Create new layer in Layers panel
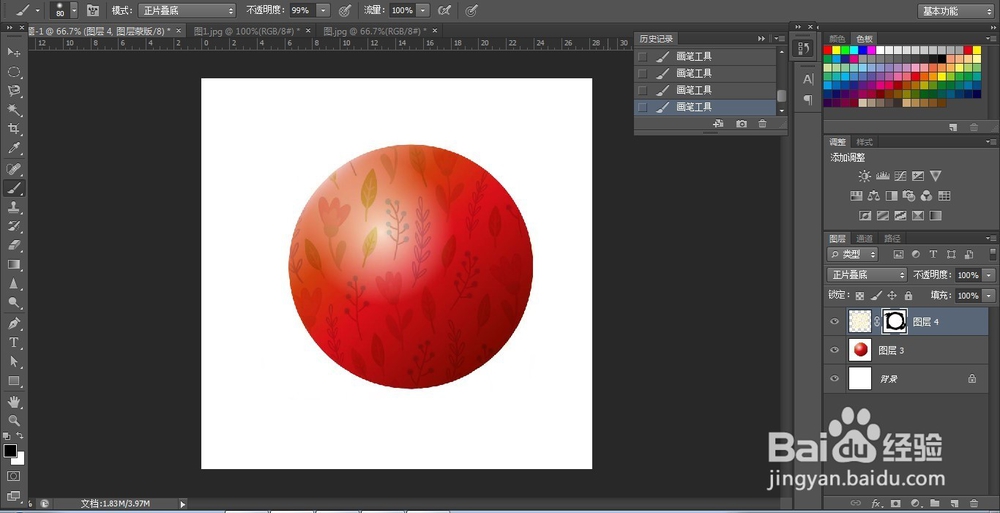1000x513 pixels. pyautogui.click(x=955, y=503)
